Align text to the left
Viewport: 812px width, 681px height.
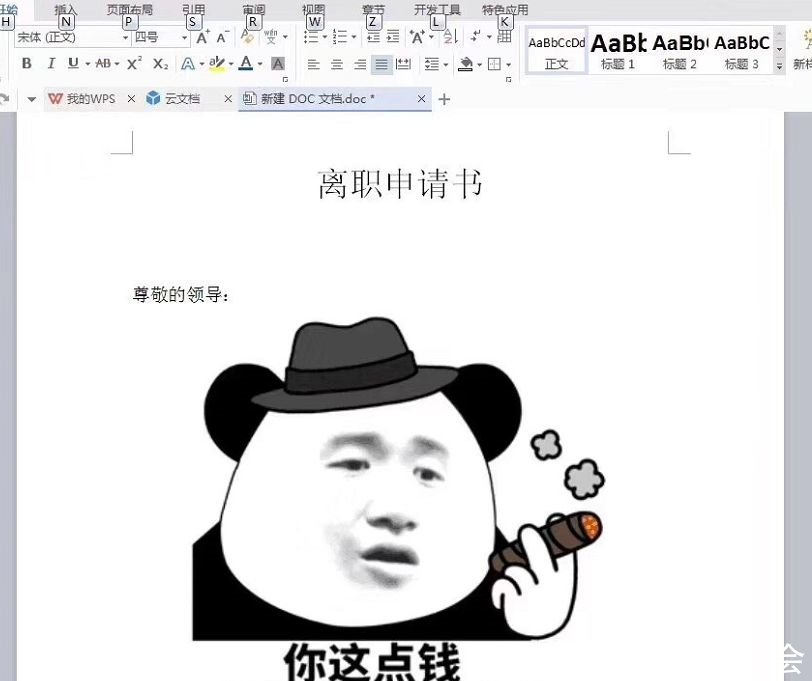[313, 64]
